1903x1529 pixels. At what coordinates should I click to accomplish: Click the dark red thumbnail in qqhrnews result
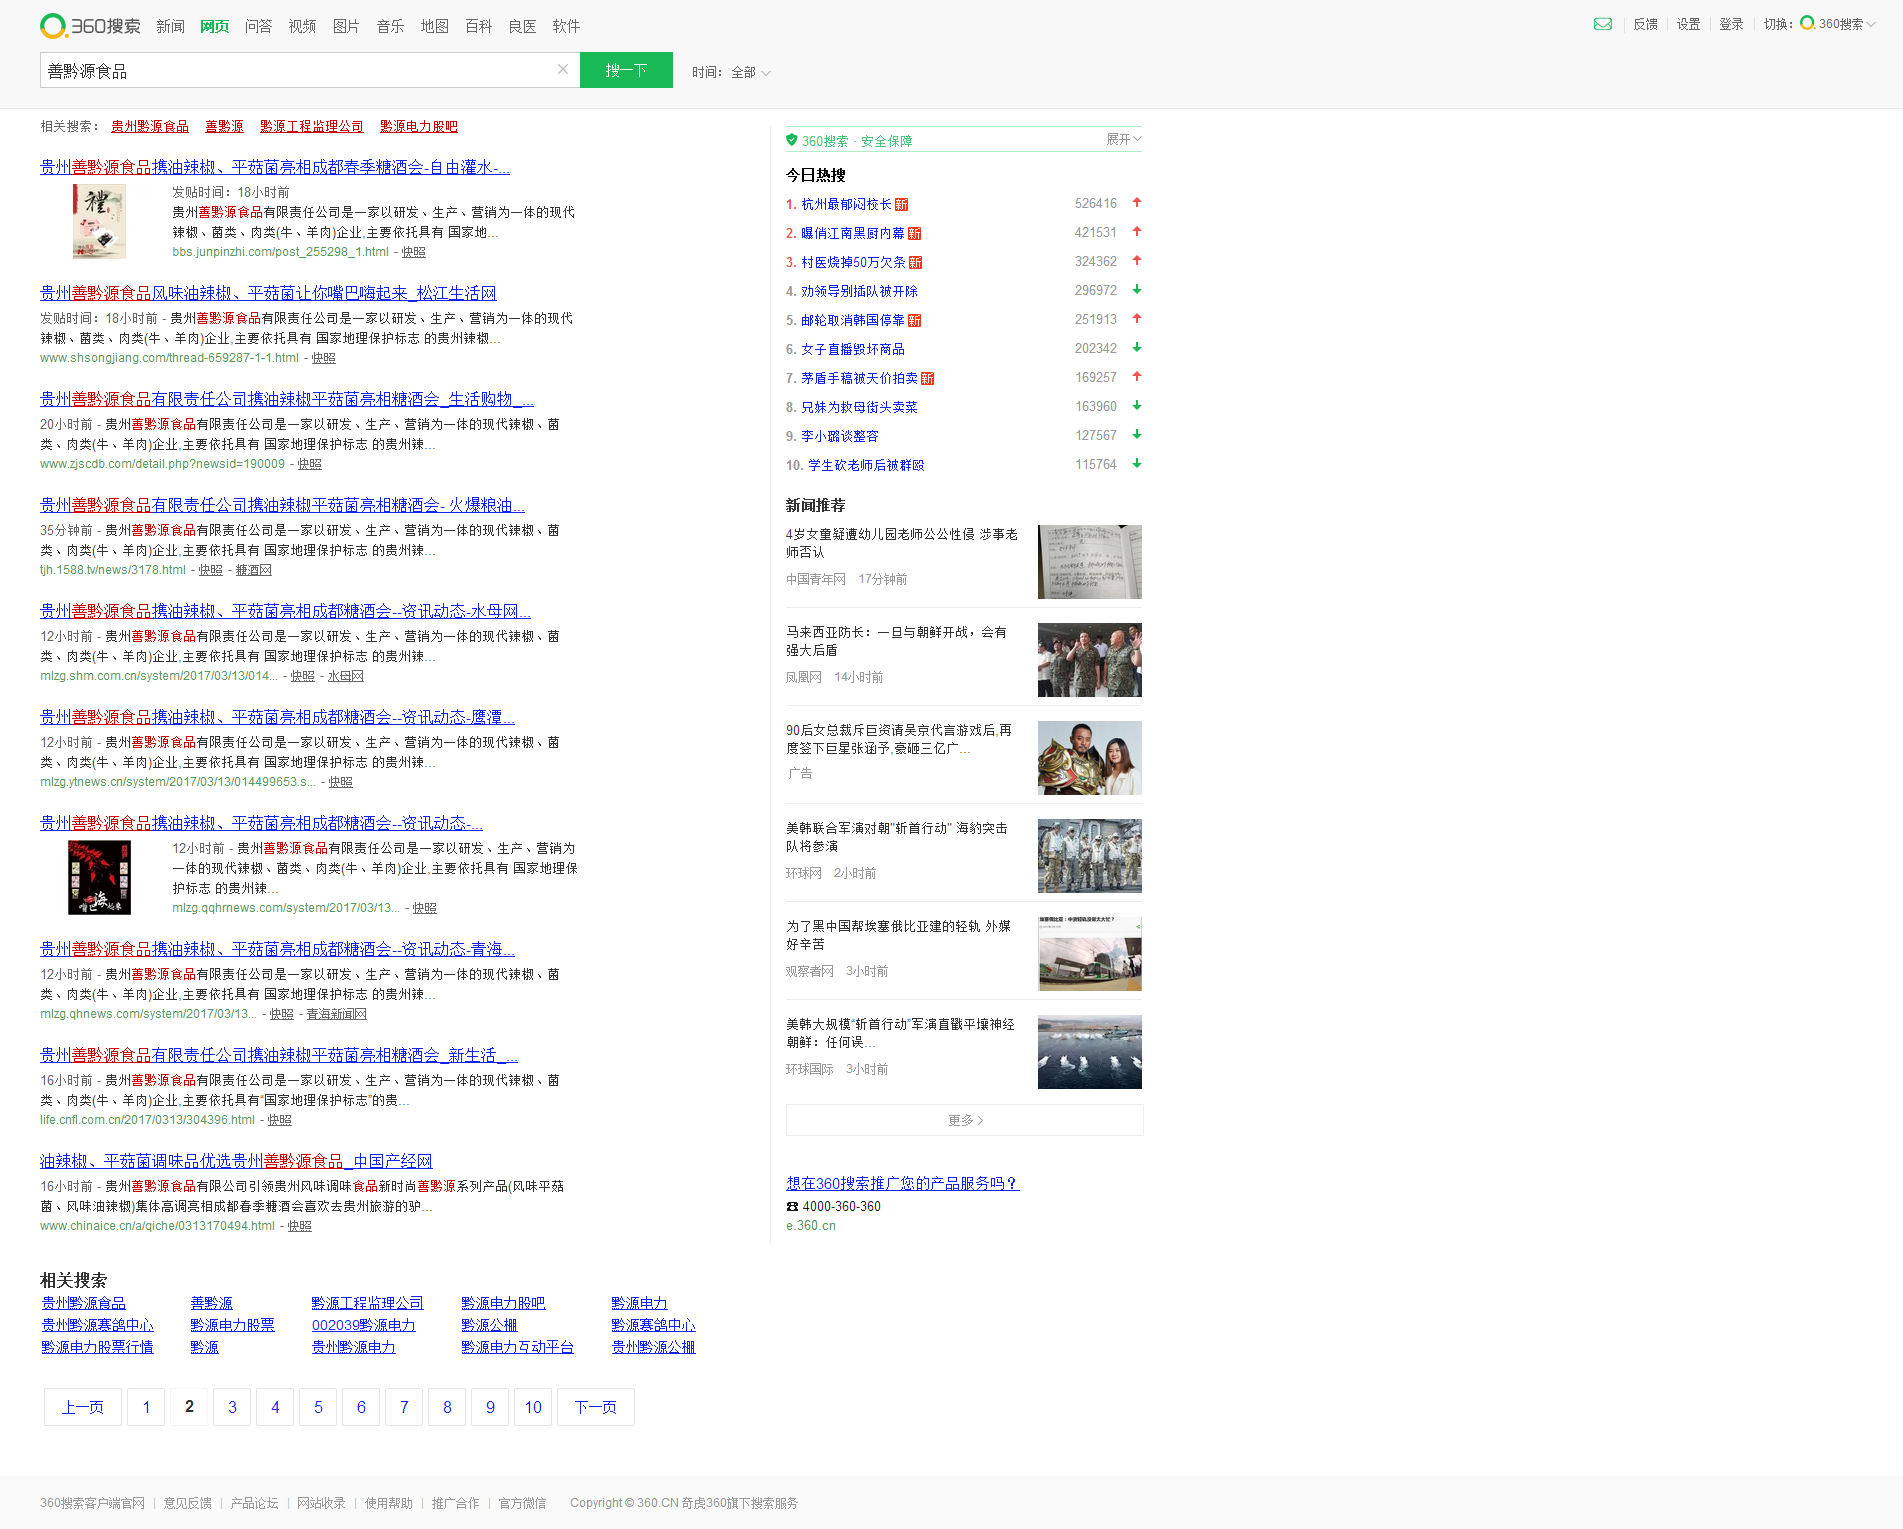99,877
